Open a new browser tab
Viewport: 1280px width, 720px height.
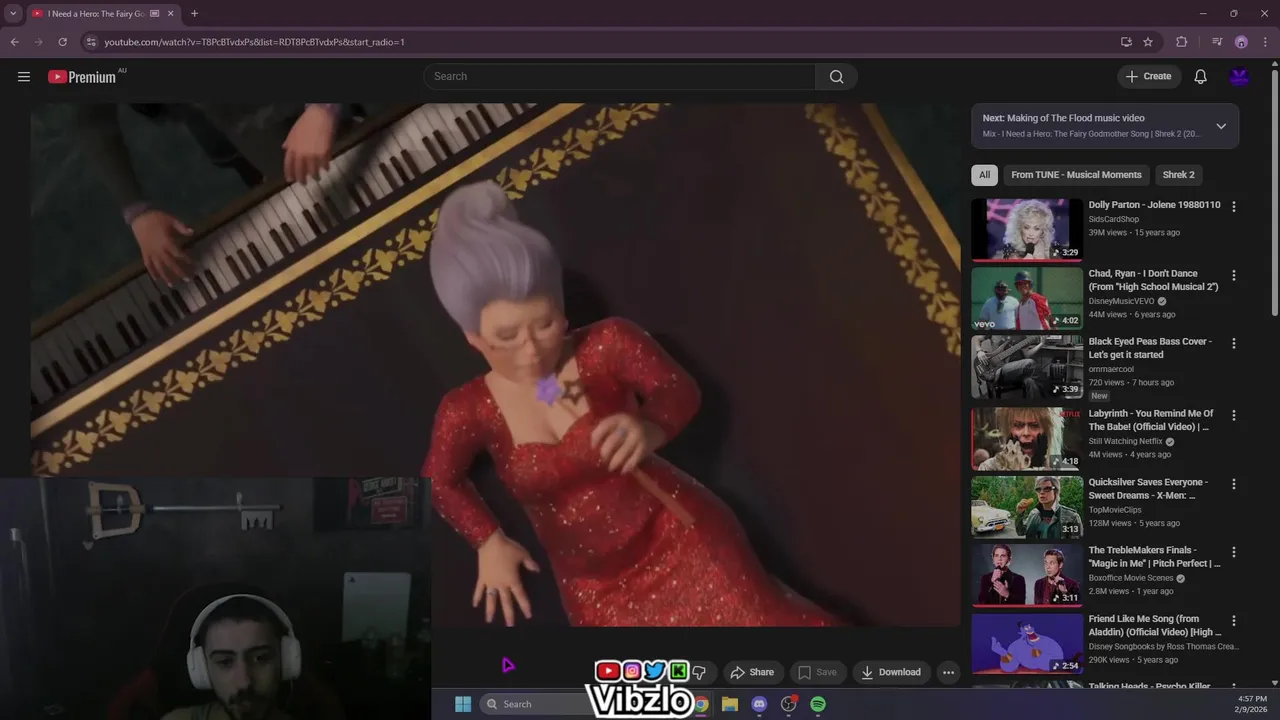(194, 14)
